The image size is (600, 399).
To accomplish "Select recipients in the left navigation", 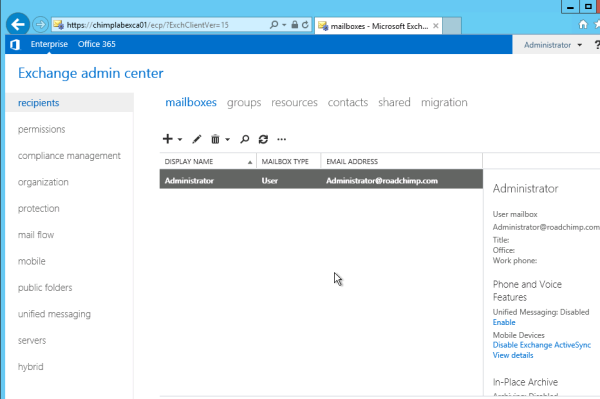I will coord(69,103).
